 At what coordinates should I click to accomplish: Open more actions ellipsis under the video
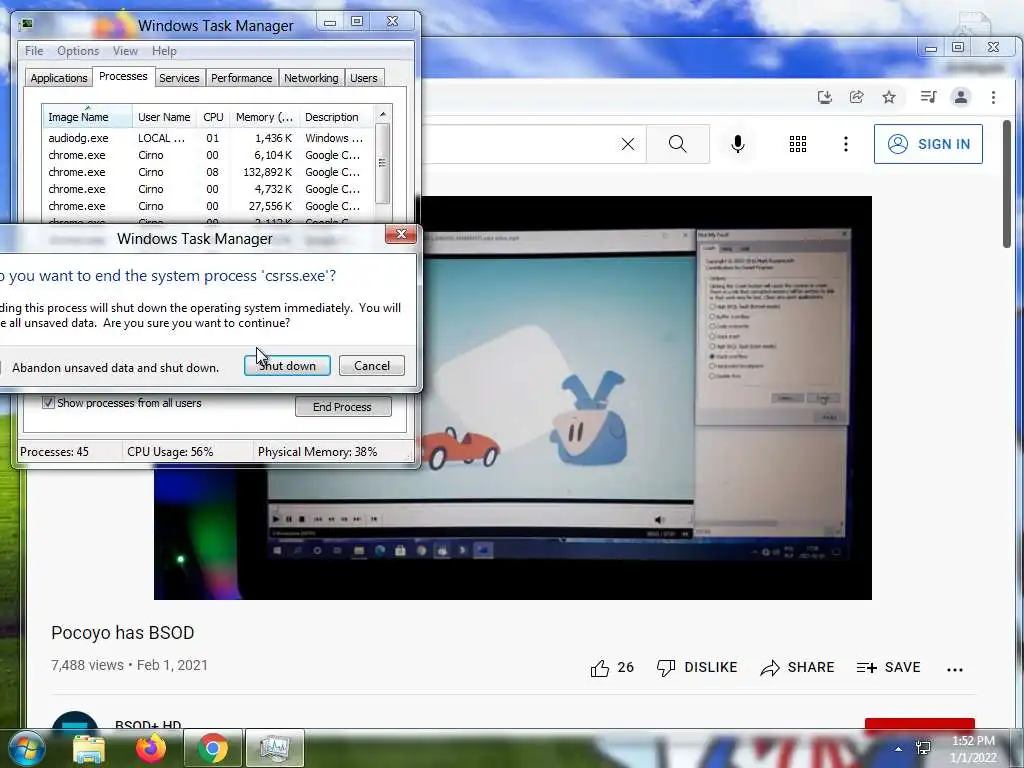(x=955, y=669)
